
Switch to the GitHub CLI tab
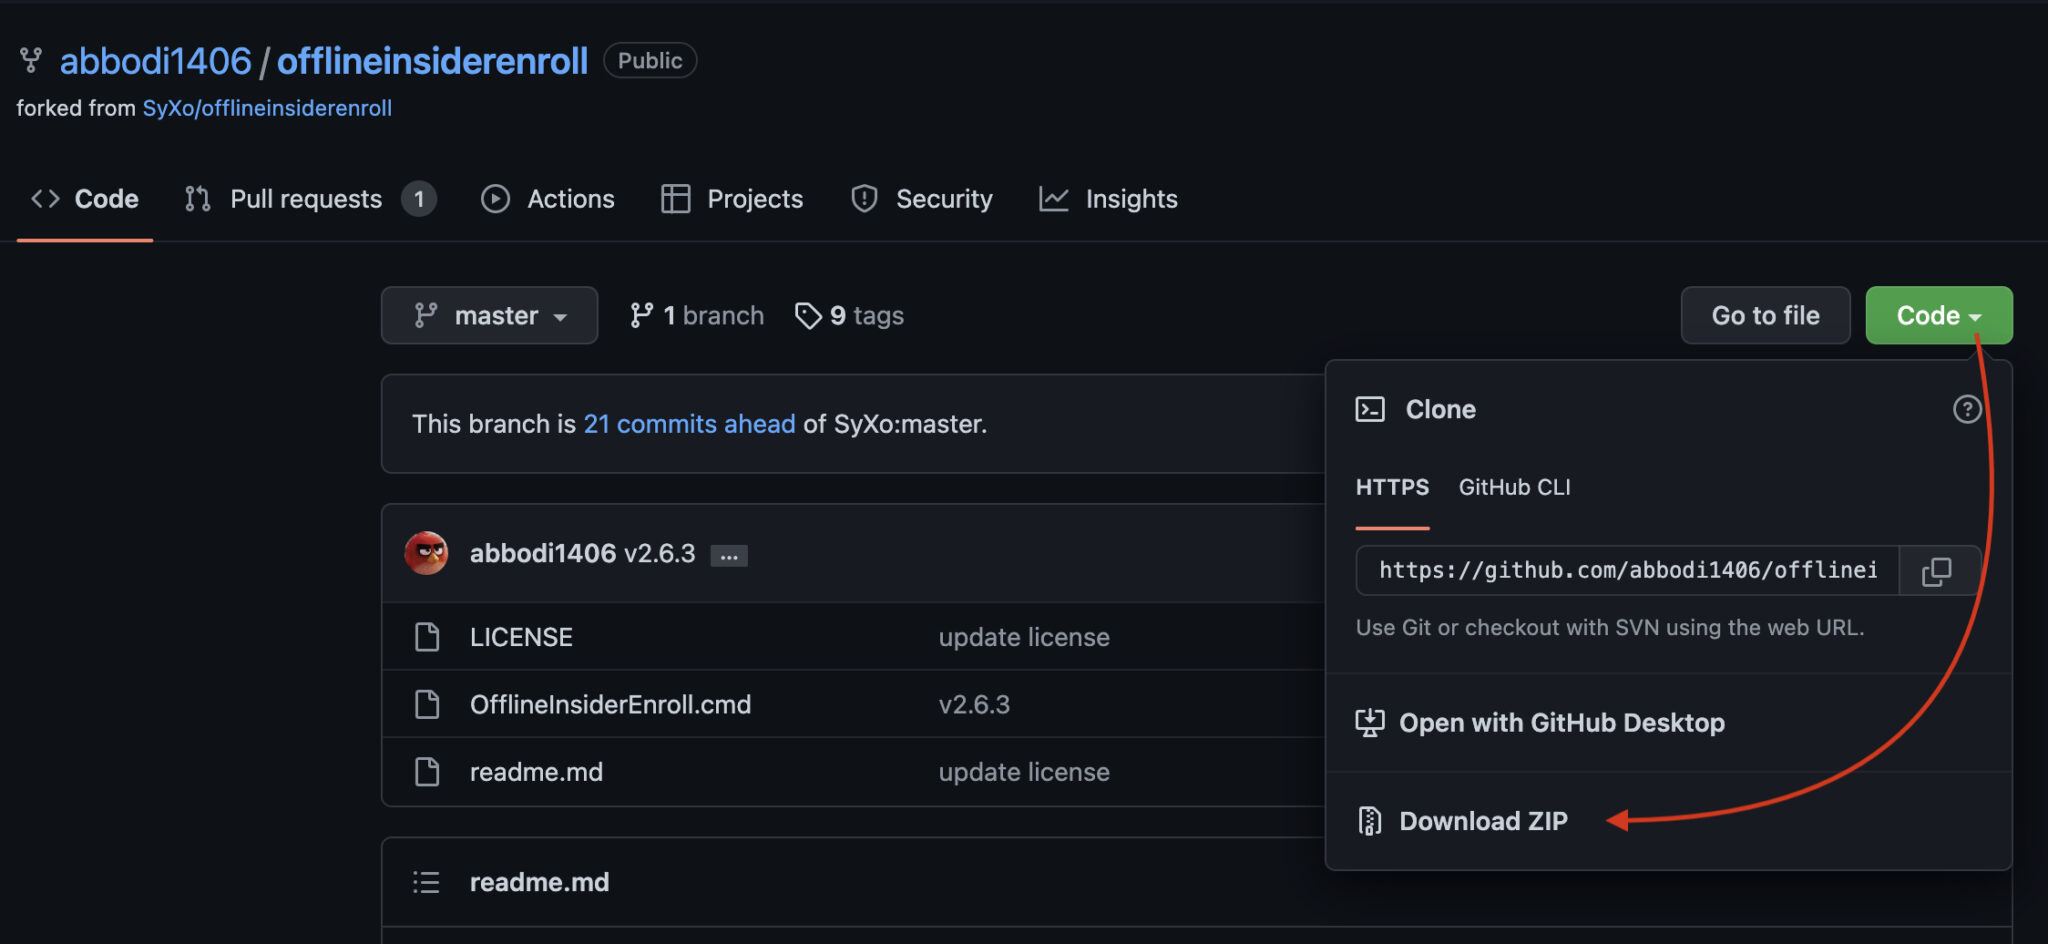point(1514,487)
